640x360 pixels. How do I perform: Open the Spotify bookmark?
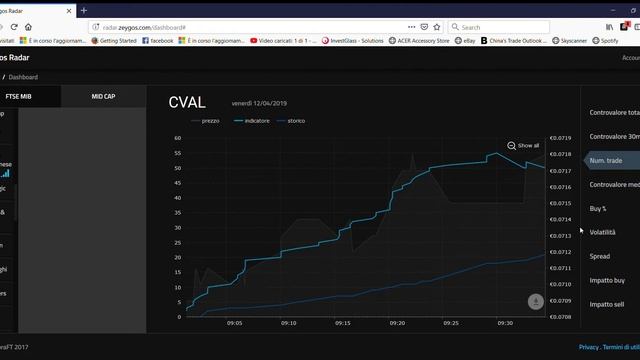[605, 41]
